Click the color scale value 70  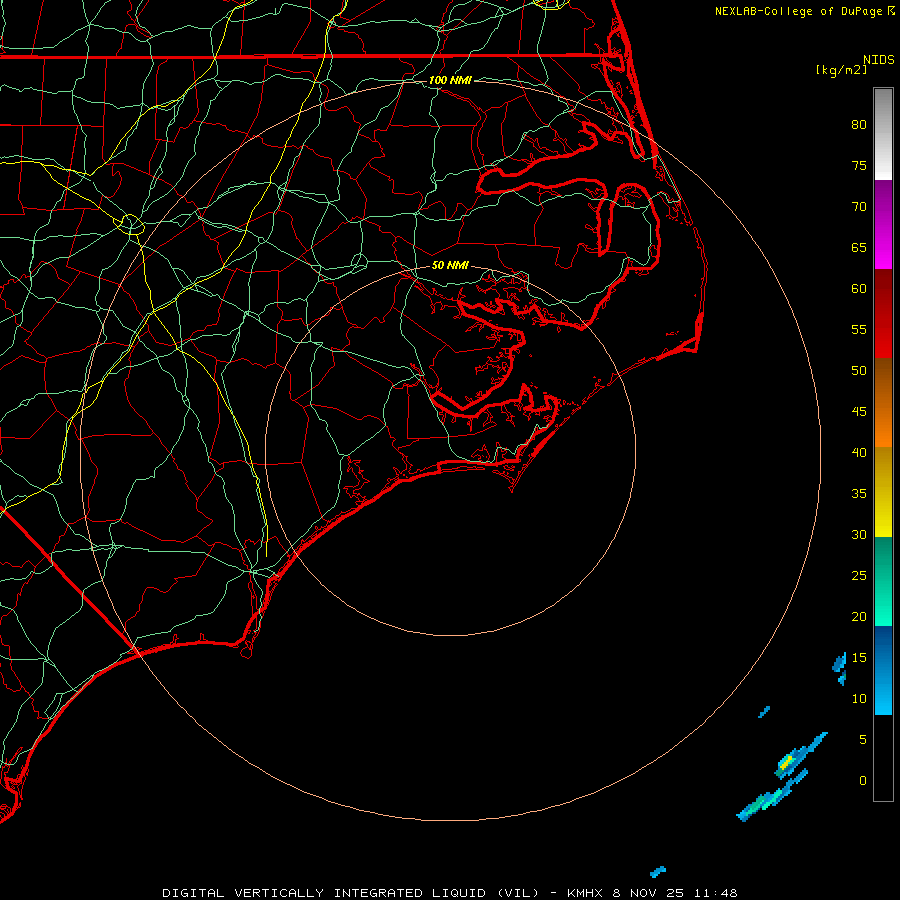(859, 207)
